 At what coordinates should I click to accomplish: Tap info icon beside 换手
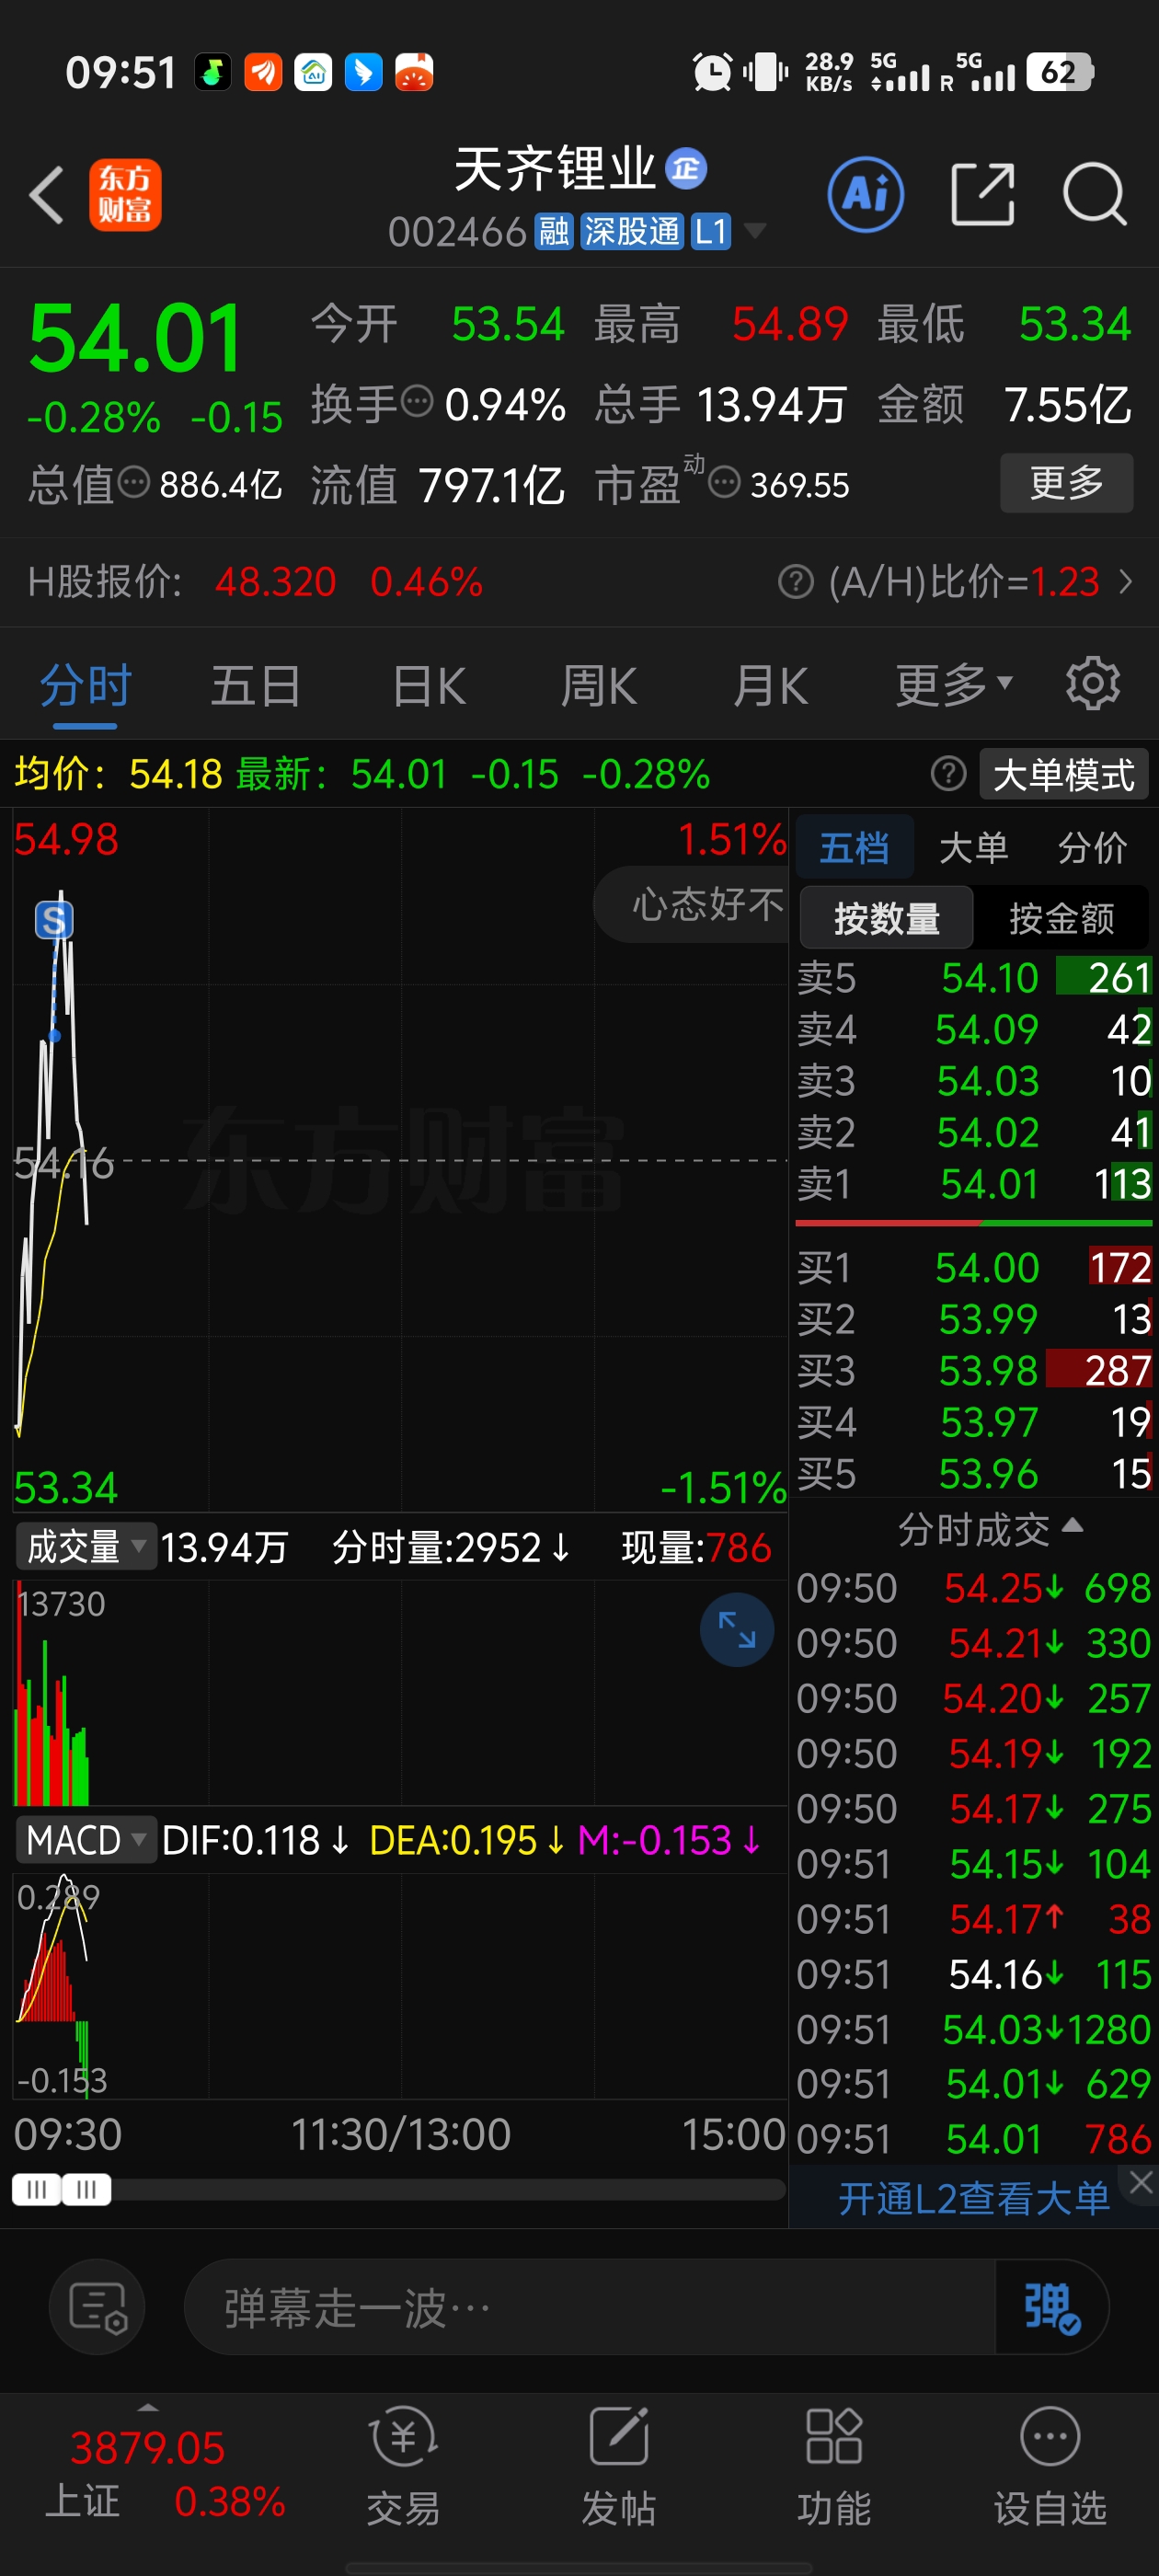[x=417, y=402]
